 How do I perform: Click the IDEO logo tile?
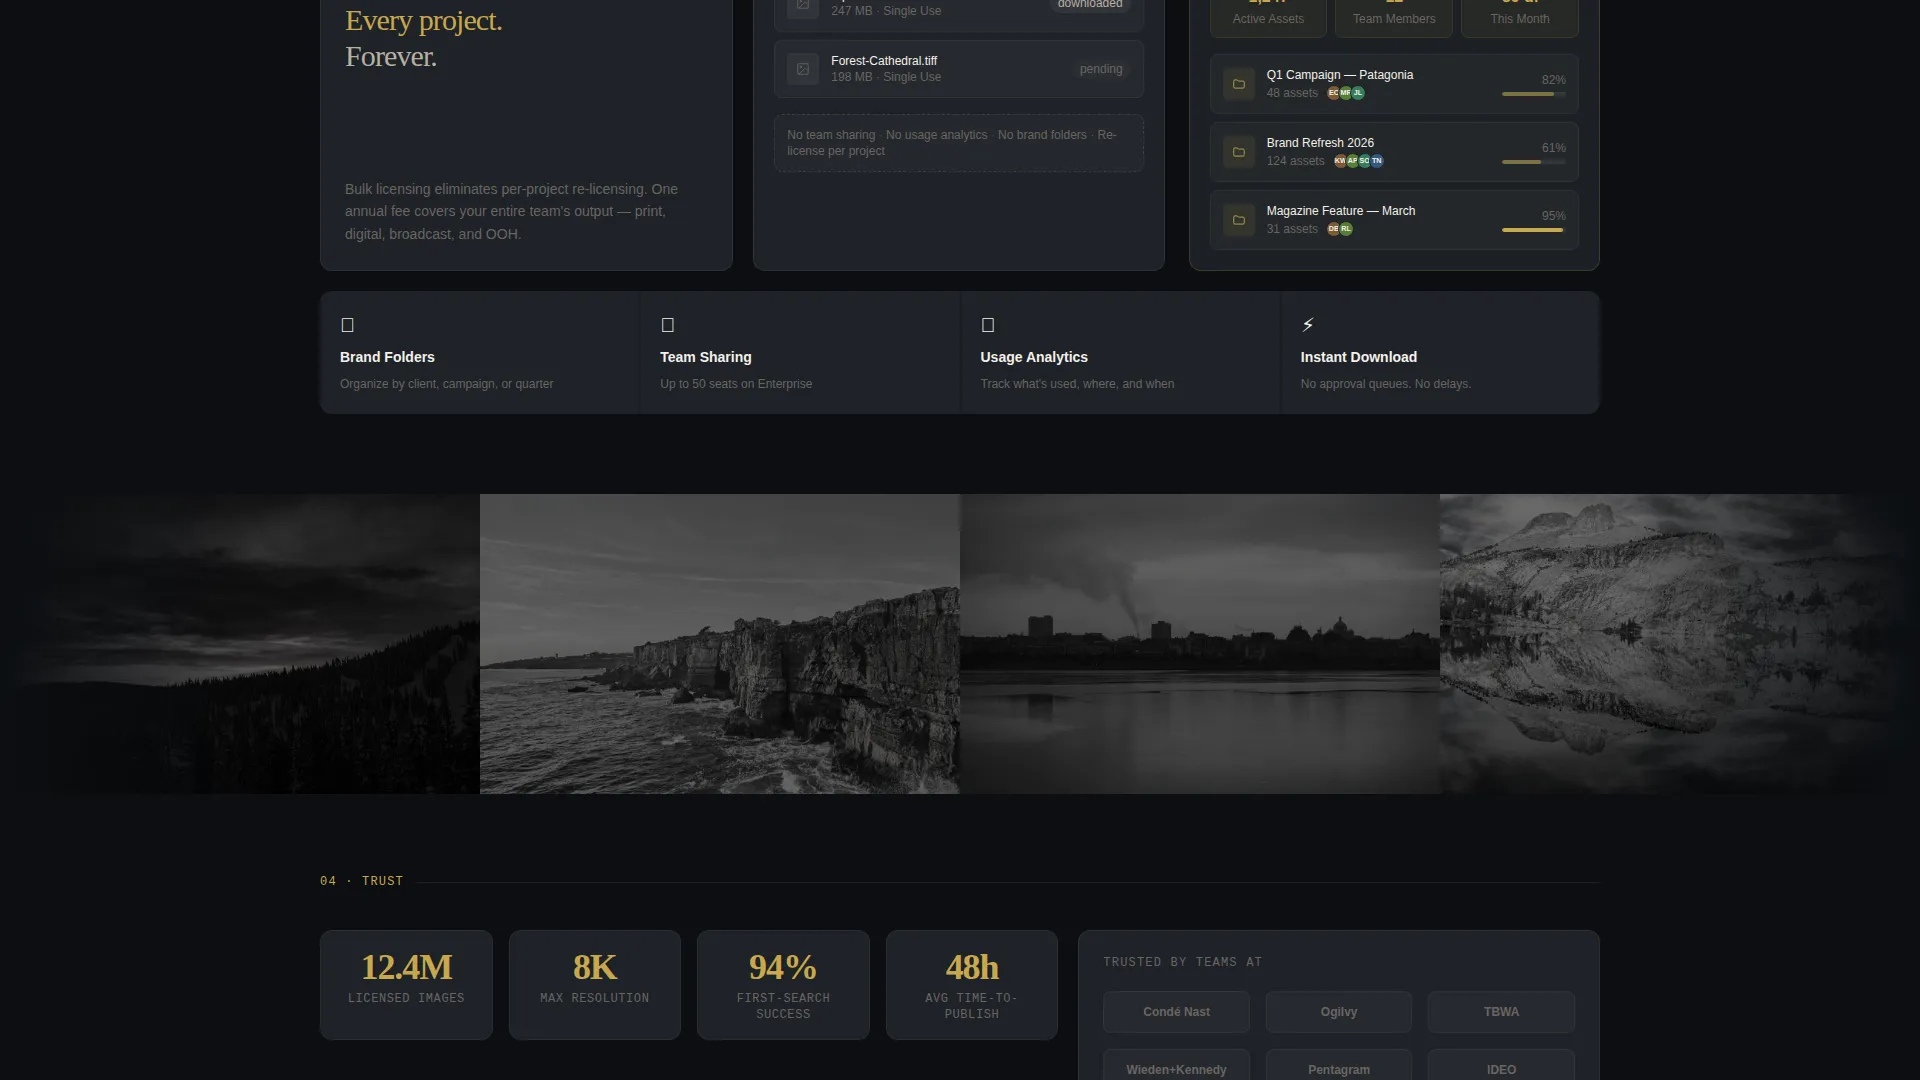tap(1501, 1066)
